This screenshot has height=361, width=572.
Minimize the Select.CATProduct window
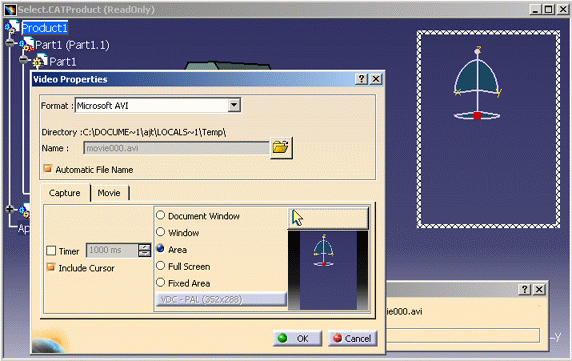point(536,9)
